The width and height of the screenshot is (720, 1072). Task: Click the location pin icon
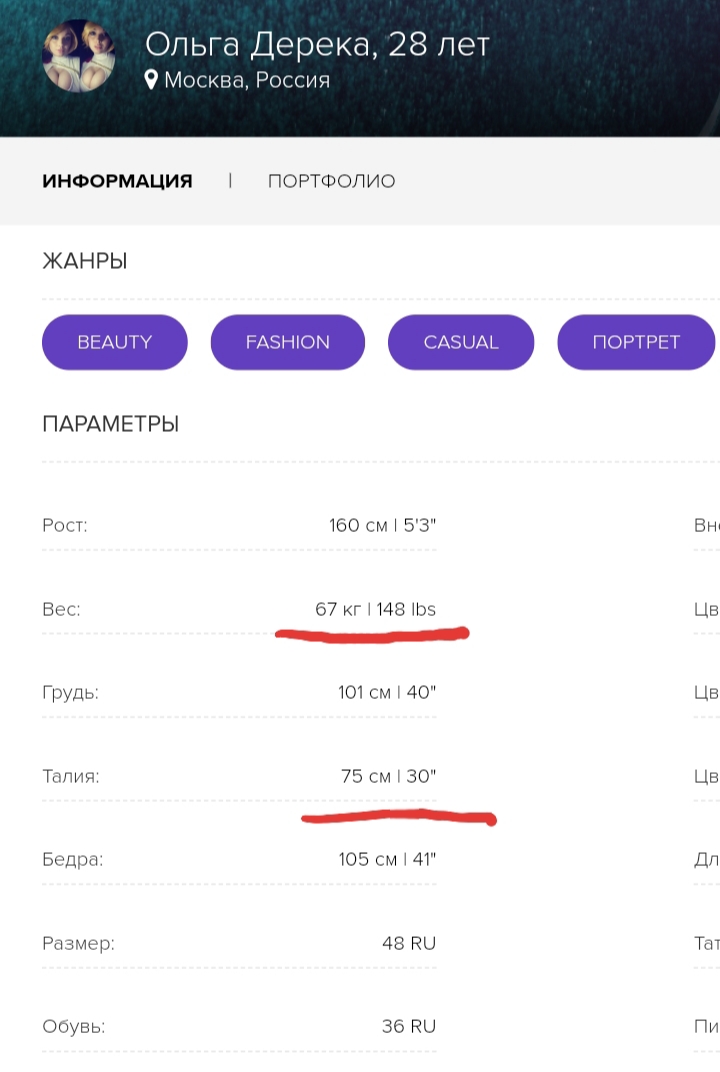151,79
